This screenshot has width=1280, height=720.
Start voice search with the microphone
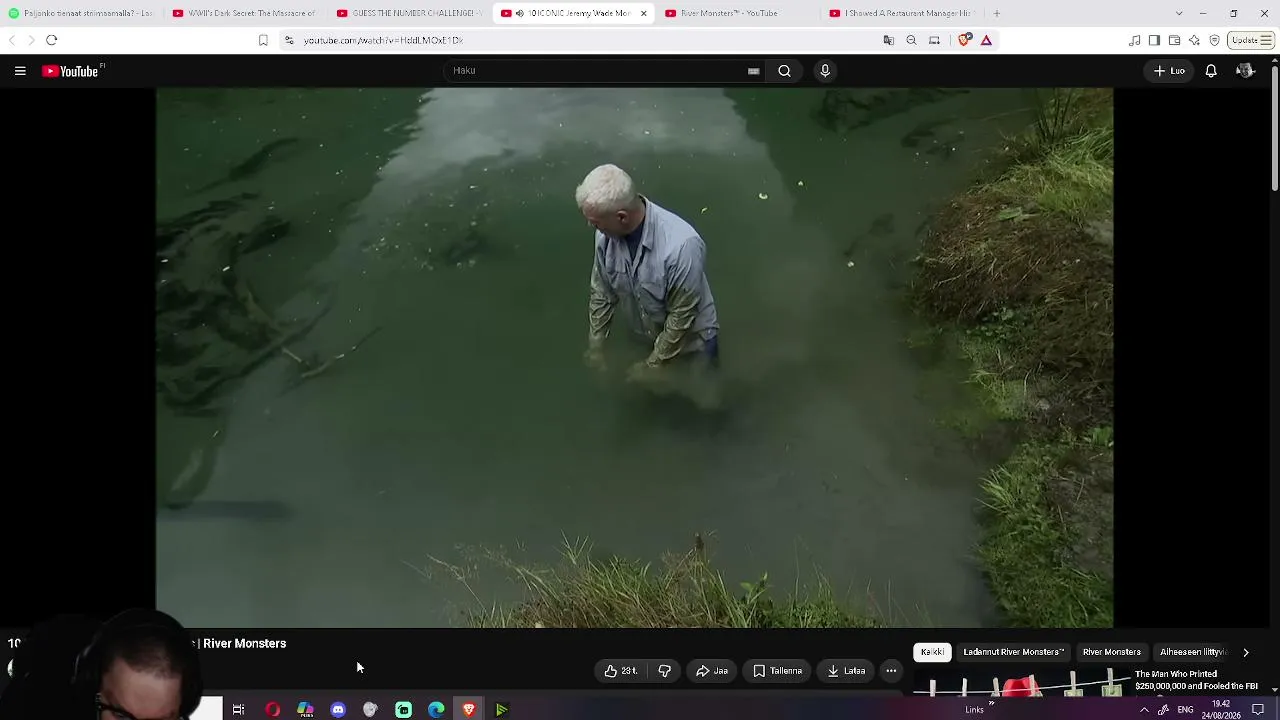coord(825,71)
